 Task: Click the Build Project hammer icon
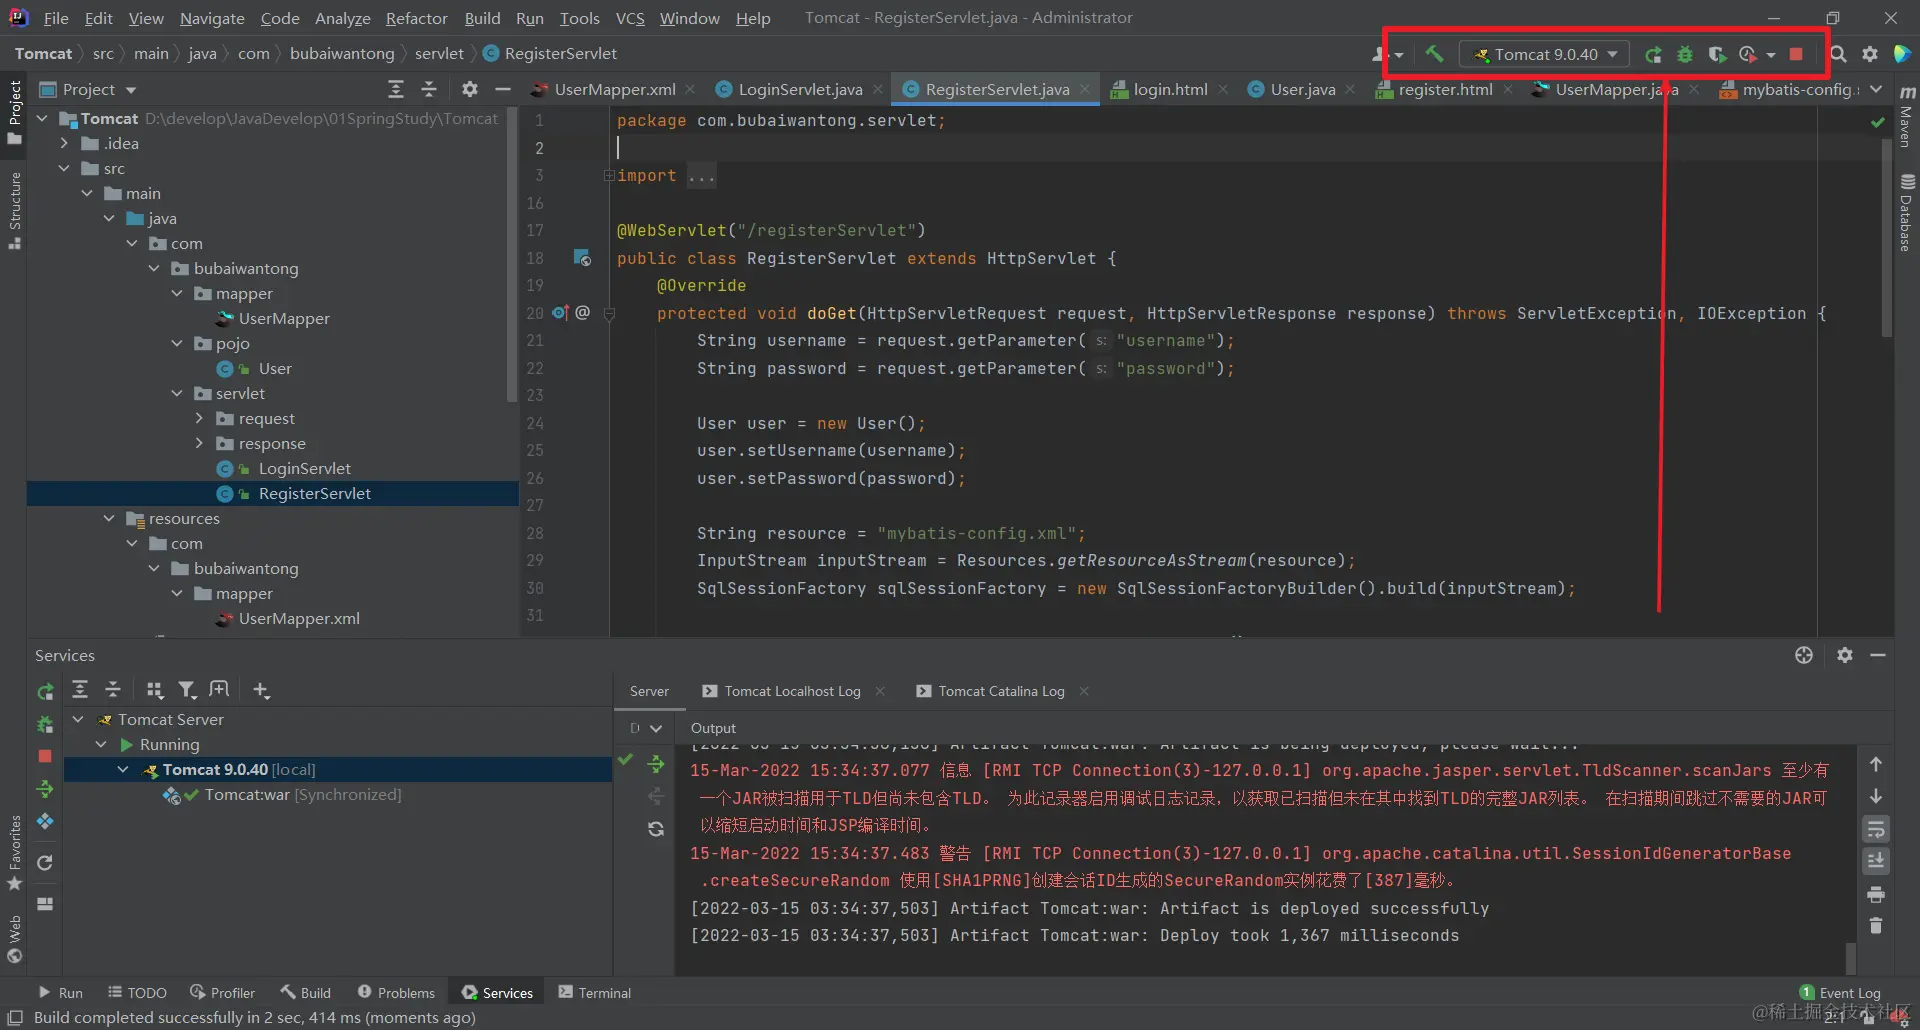[x=1434, y=54]
